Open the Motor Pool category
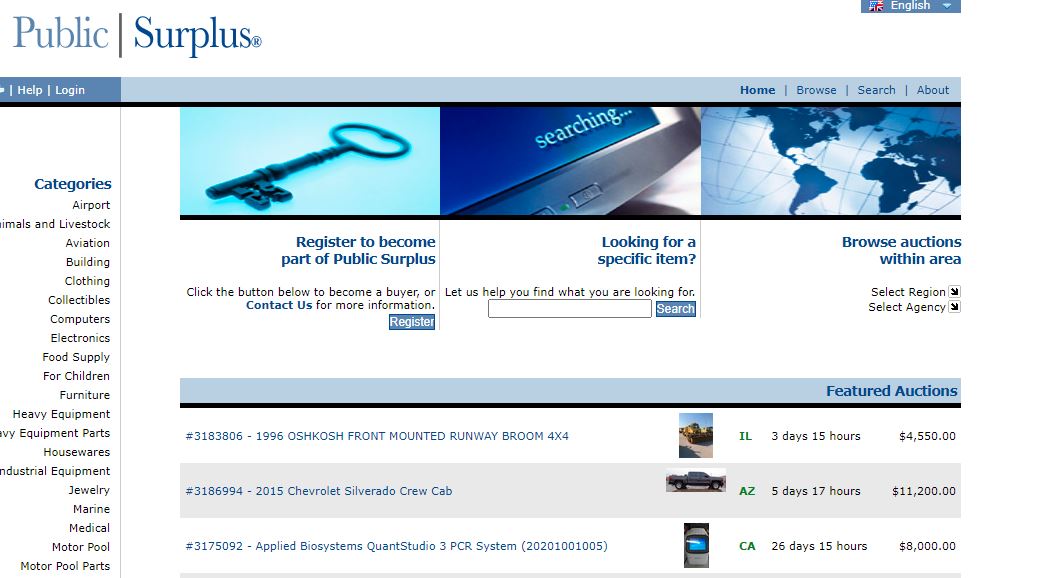 point(81,547)
